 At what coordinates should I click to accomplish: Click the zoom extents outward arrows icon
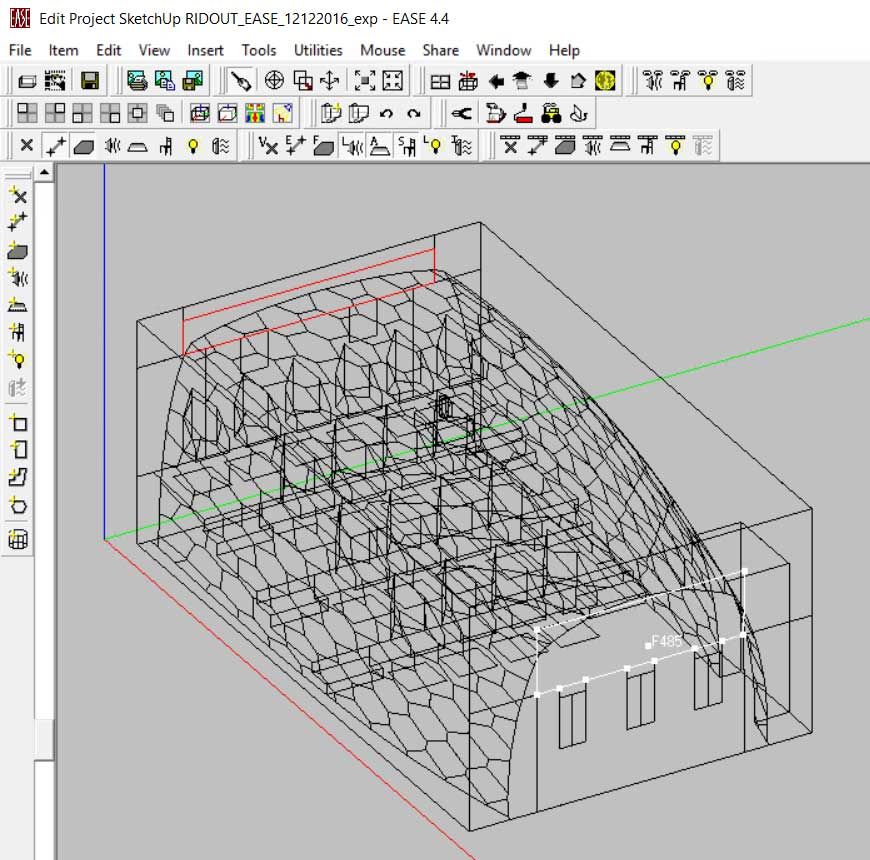(365, 81)
